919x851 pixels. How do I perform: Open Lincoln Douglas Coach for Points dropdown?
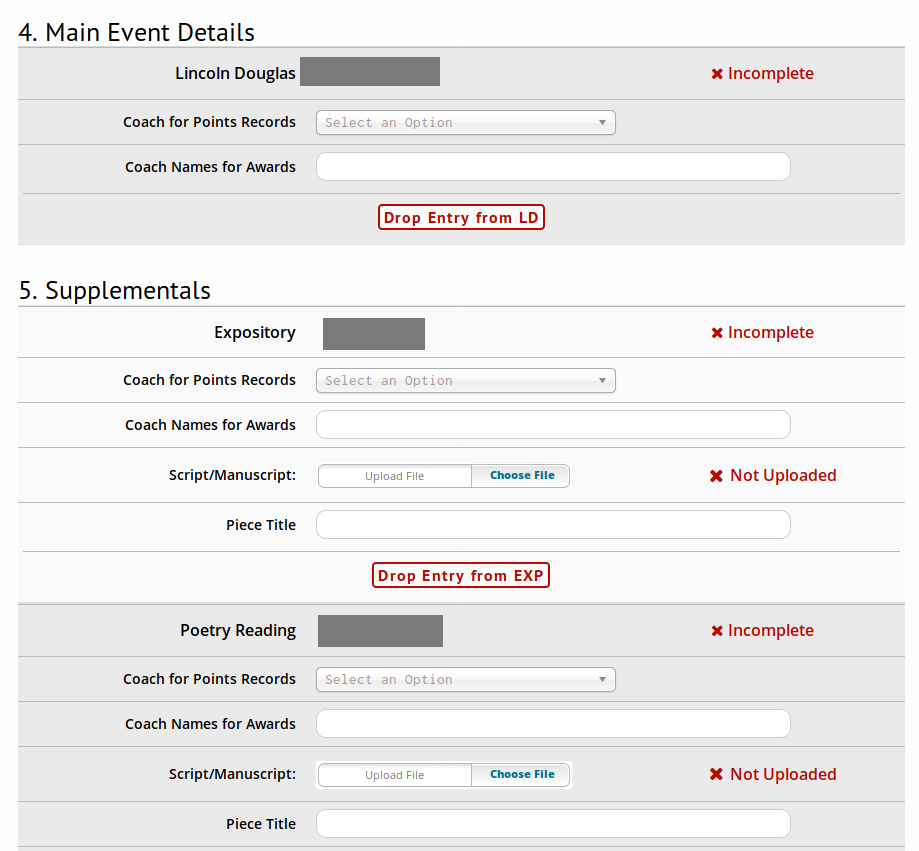tap(465, 123)
